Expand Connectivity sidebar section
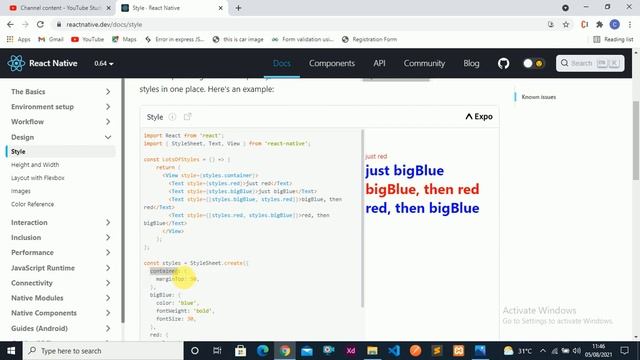This screenshot has width=640, height=360. pos(61,283)
